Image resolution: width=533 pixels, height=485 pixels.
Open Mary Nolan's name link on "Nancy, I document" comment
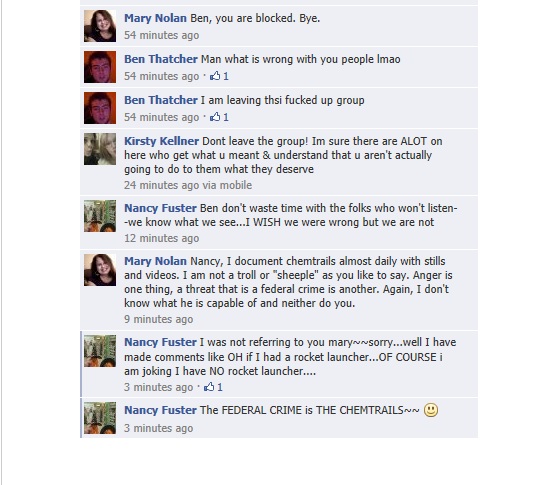tap(155, 261)
